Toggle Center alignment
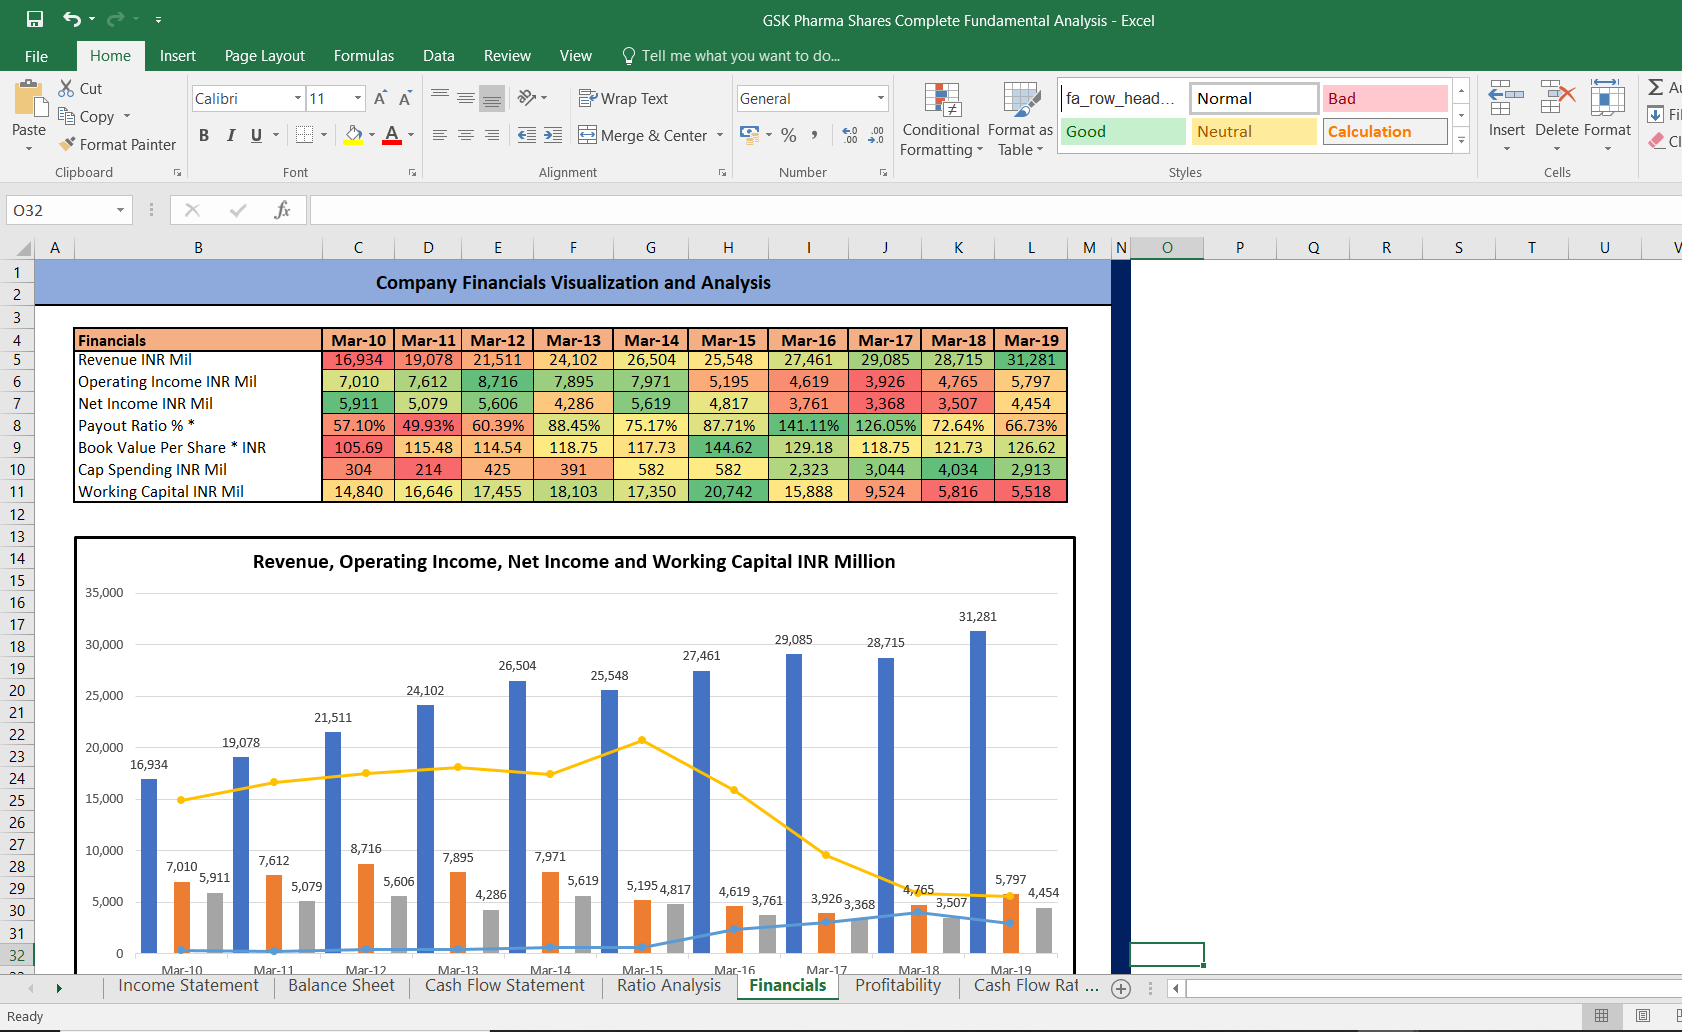The height and width of the screenshot is (1032, 1682). 466,135
